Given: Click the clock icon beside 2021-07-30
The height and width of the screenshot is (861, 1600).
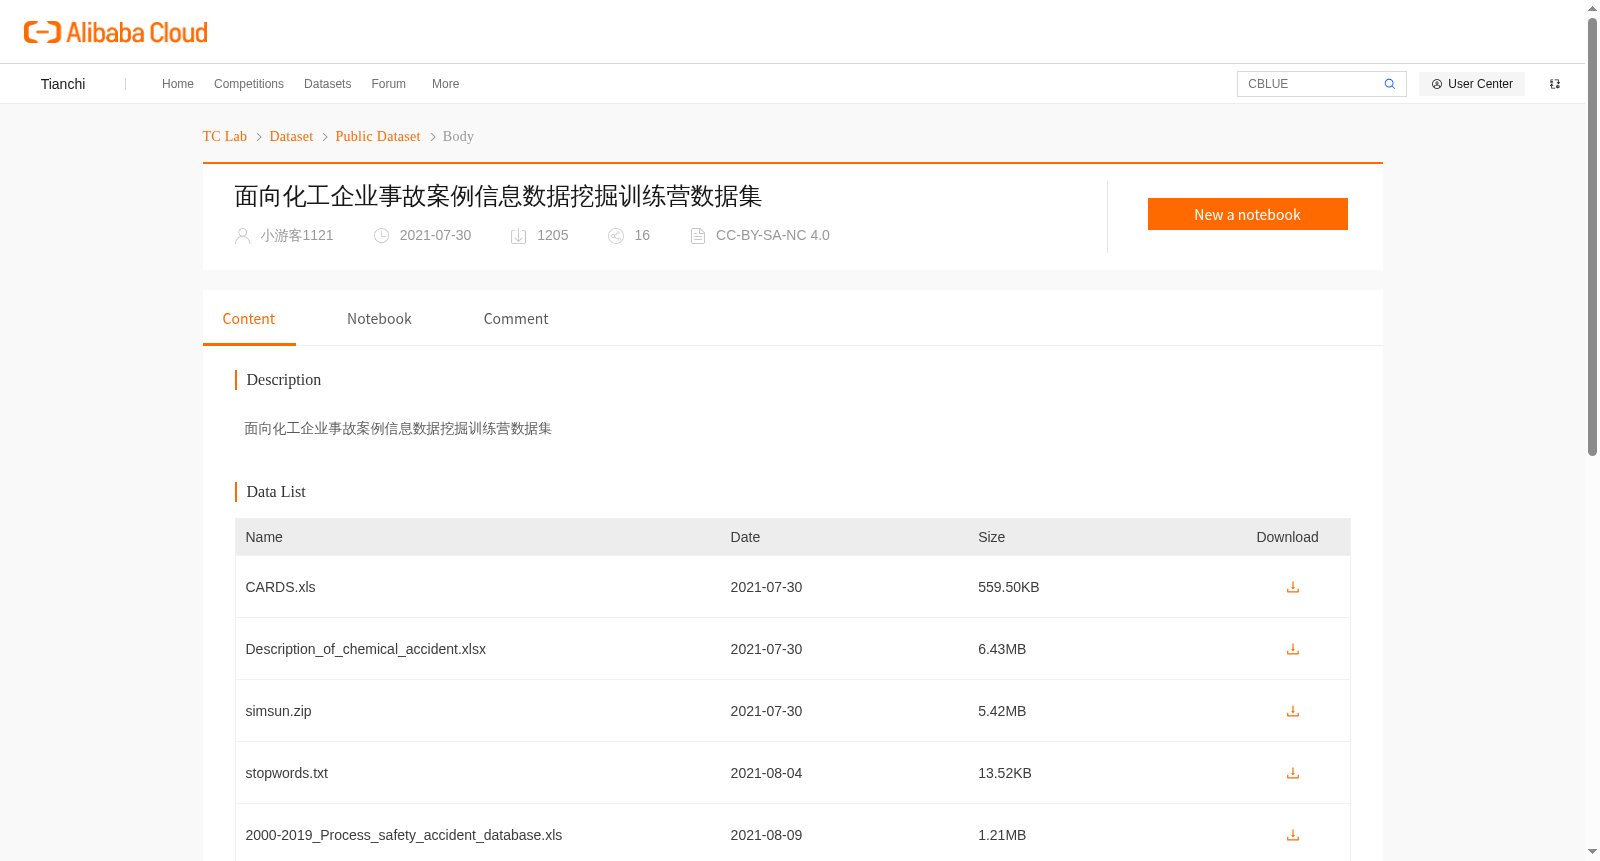Looking at the screenshot, I should tap(381, 236).
